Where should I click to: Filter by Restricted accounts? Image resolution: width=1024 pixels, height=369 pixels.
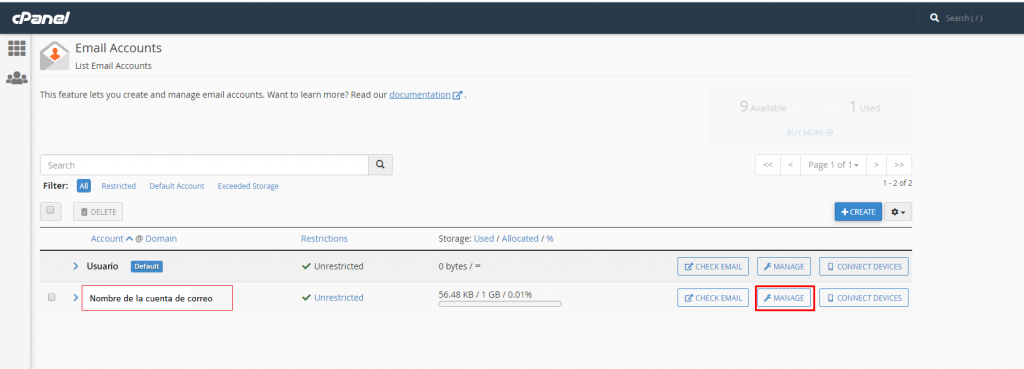click(x=119, y=186)
